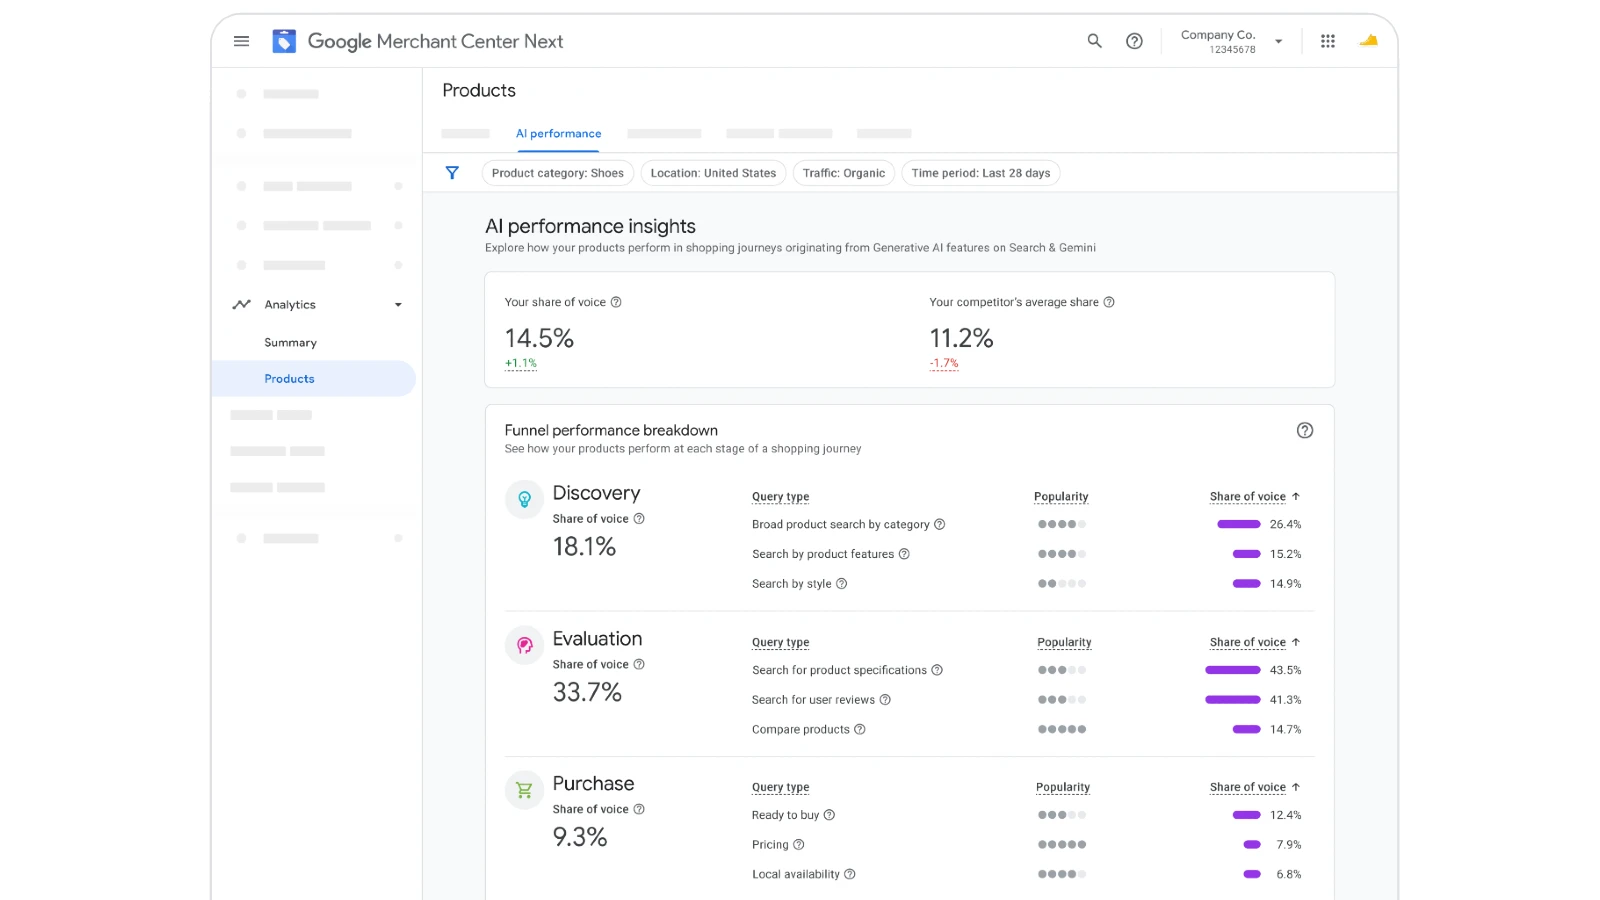Show info for Search by style
The height and width of the screenshot is (900, 1600).
[x=841, y=584]
